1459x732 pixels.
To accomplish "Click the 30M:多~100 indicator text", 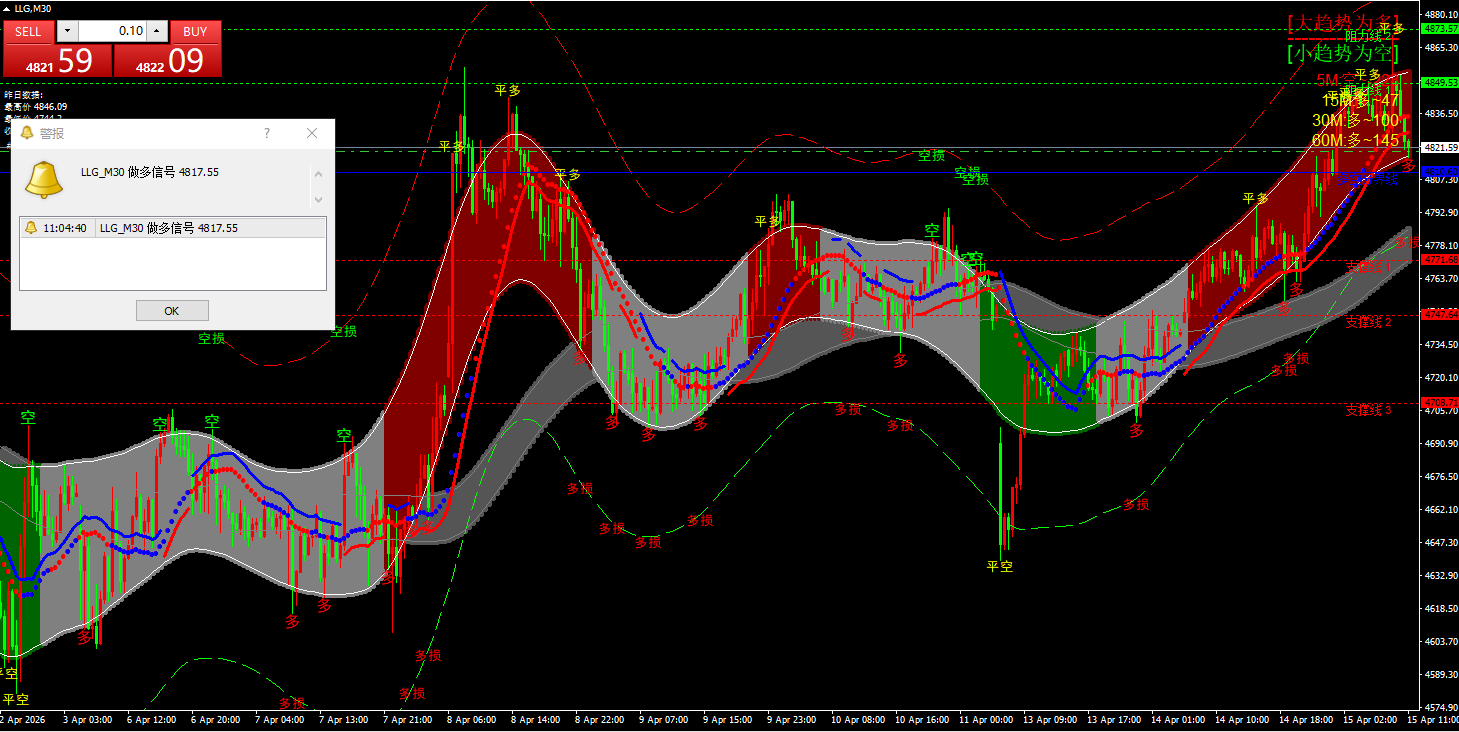I will [1356, 121].
